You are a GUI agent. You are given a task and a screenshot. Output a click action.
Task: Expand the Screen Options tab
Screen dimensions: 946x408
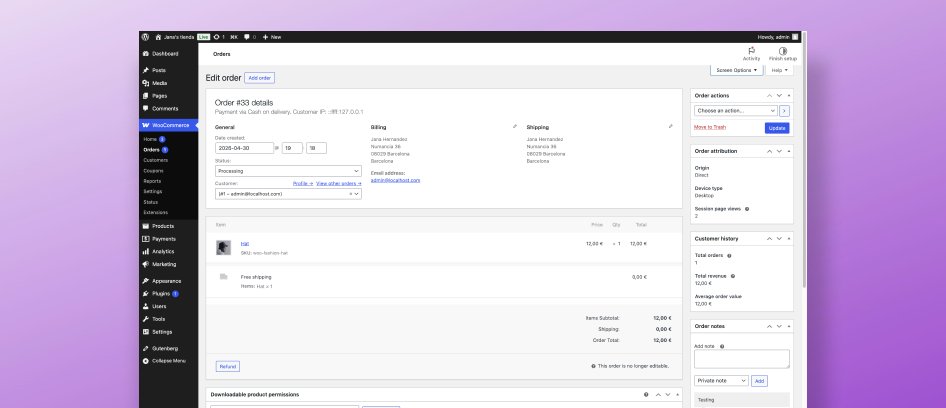737,70
